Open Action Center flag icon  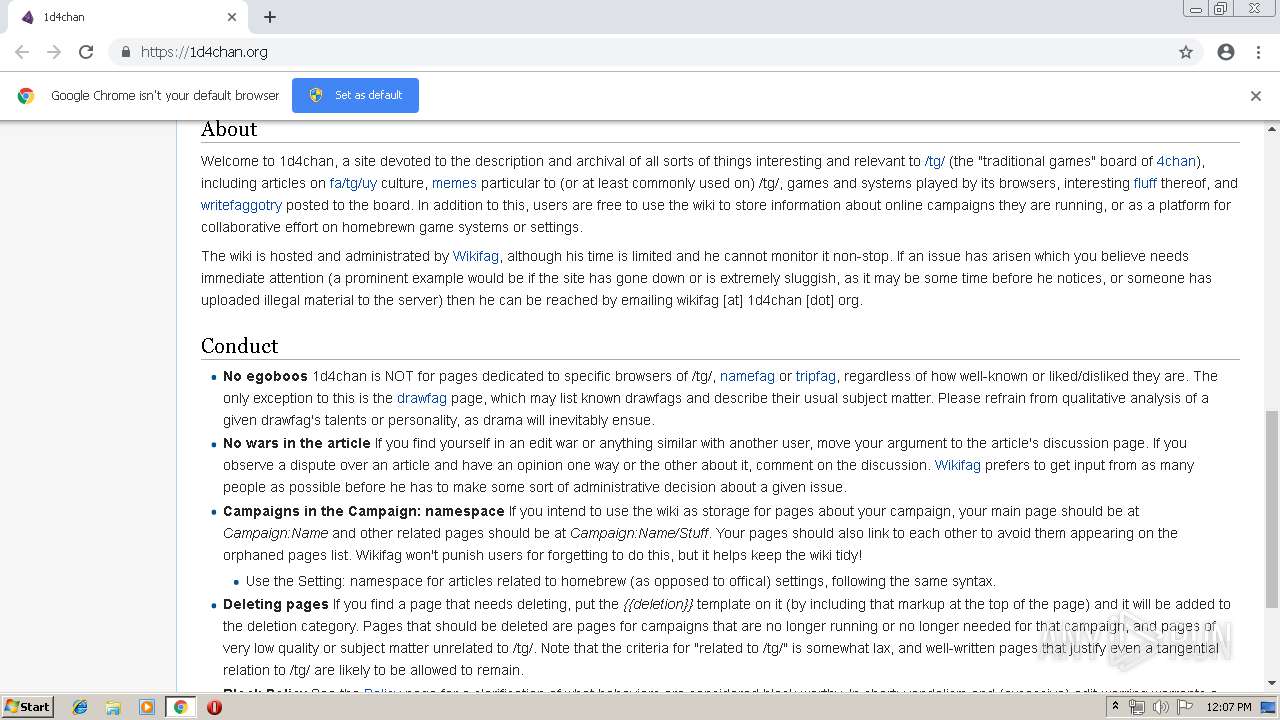tap(1184, 707)
